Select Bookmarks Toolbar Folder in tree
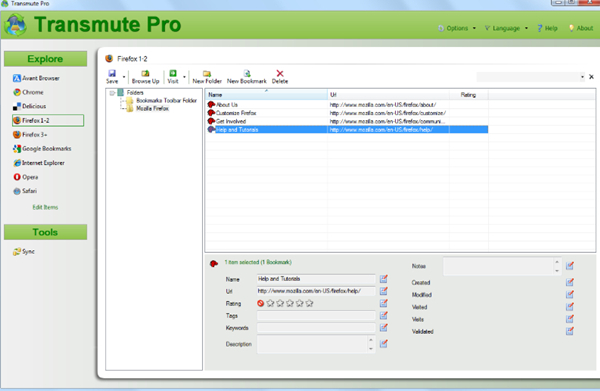The width and height of the screenshot is (600, 391). (x=166, y=101)
